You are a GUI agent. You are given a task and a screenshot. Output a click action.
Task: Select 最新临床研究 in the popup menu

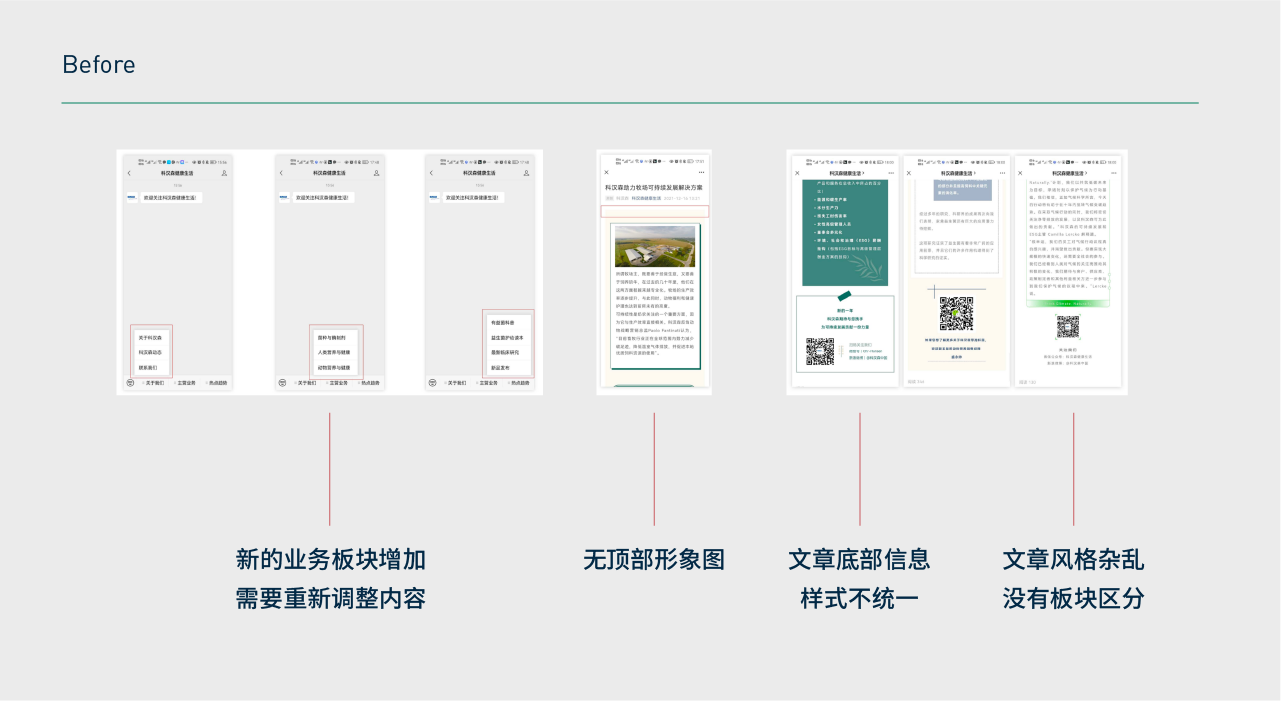(508, 352)
